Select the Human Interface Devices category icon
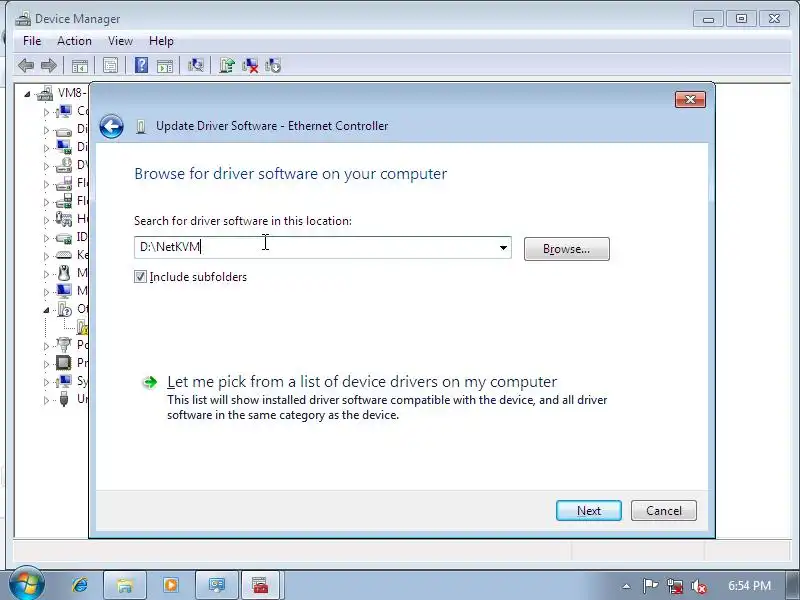Screen dimensions: 800x600 64,219
